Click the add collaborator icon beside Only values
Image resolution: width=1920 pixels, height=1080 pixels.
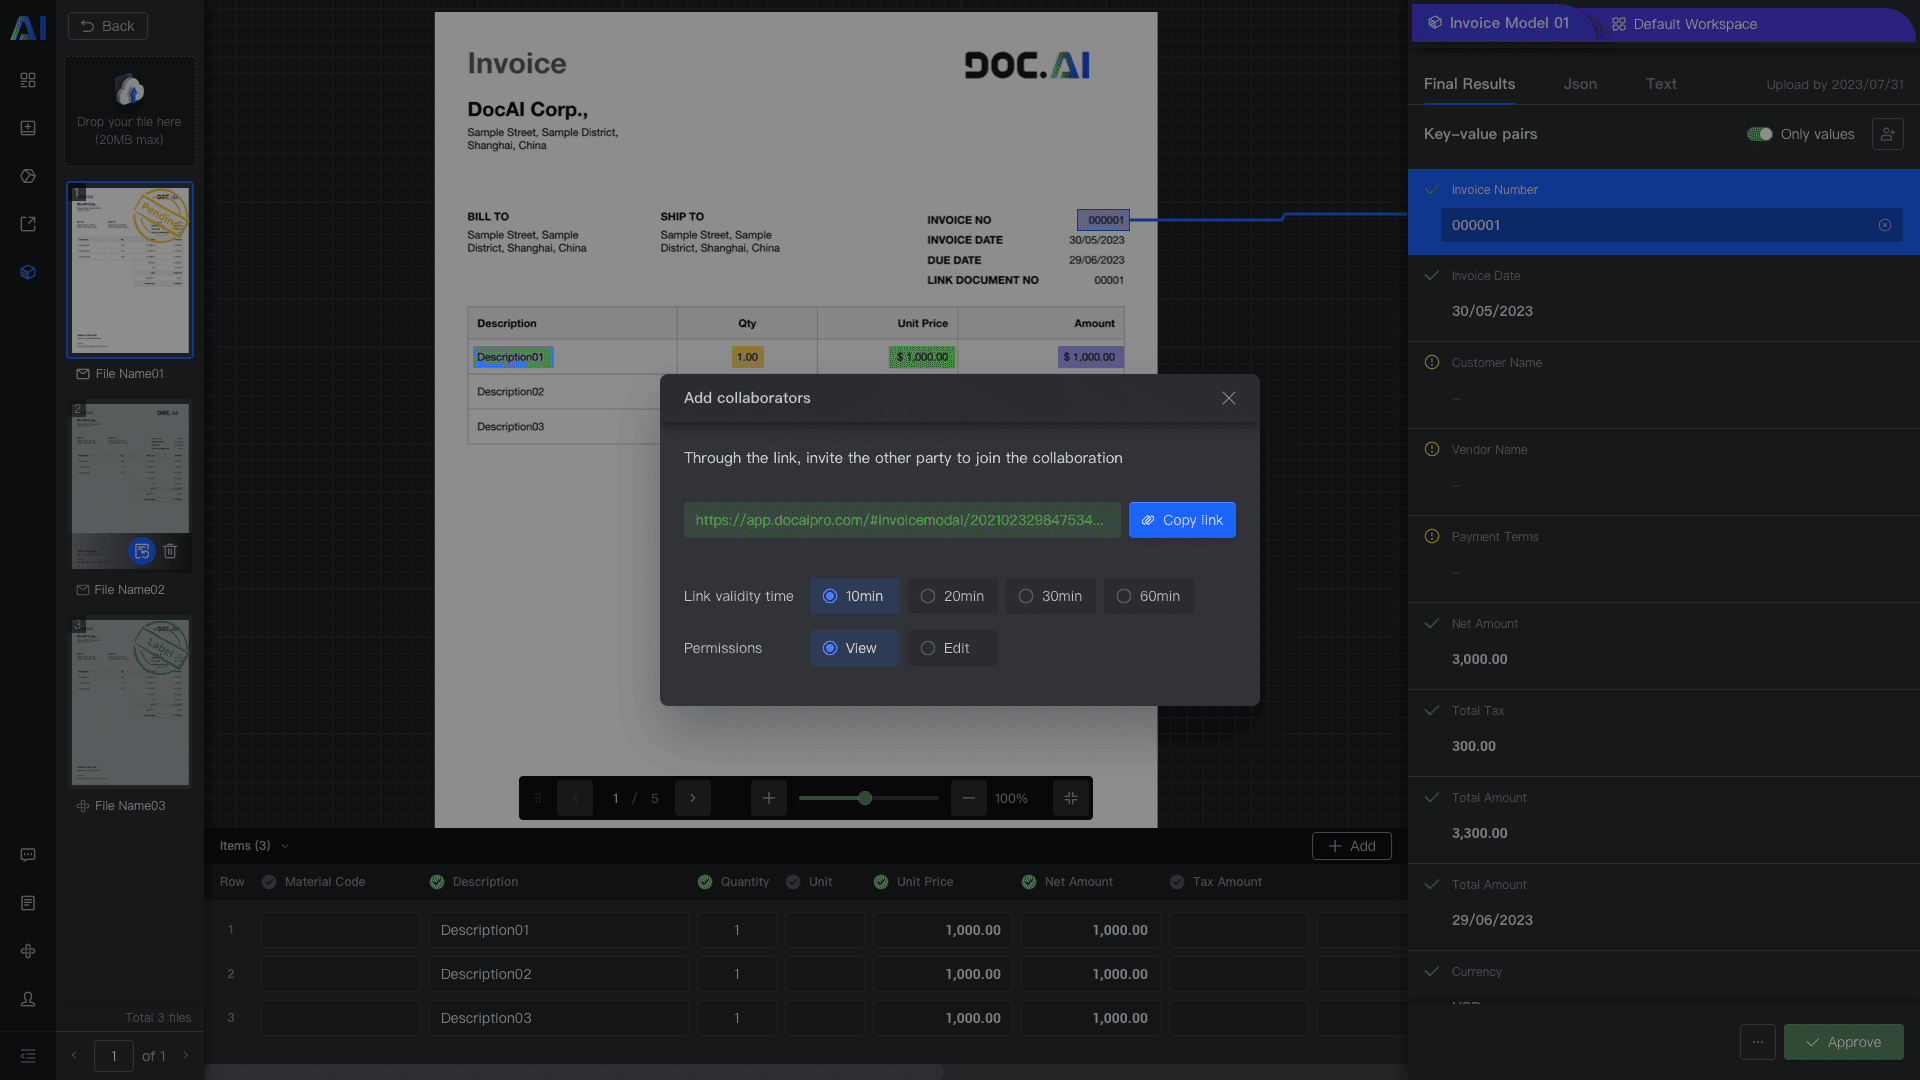point(1887,134)
